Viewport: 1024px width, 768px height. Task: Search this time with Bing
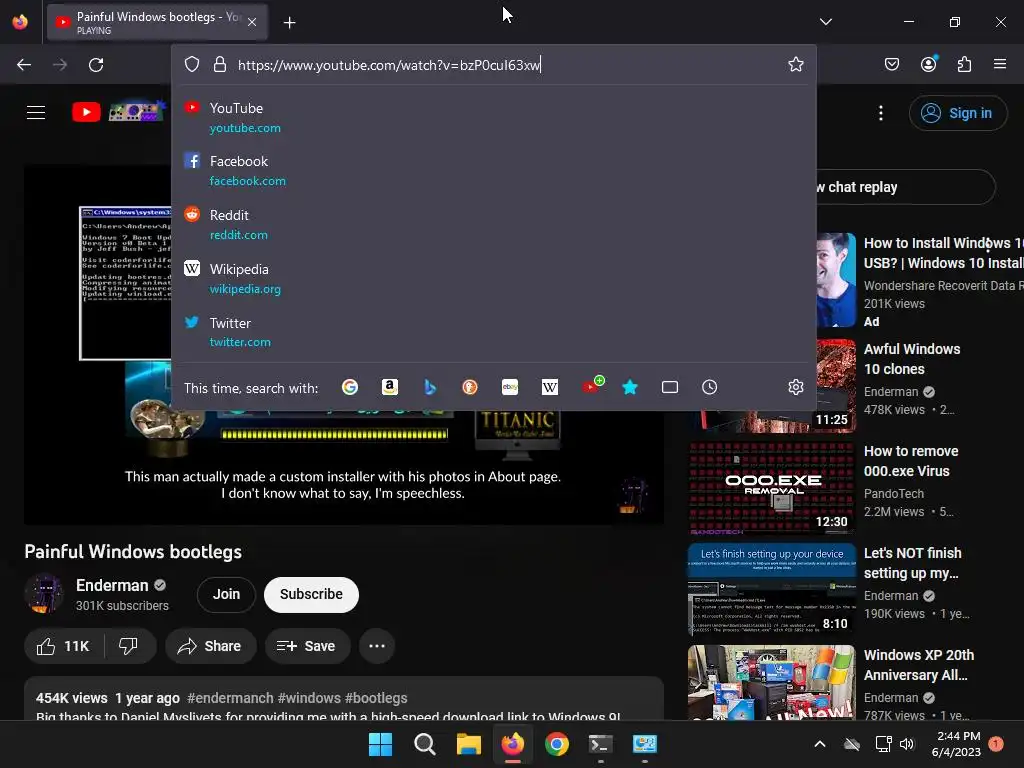430,387
